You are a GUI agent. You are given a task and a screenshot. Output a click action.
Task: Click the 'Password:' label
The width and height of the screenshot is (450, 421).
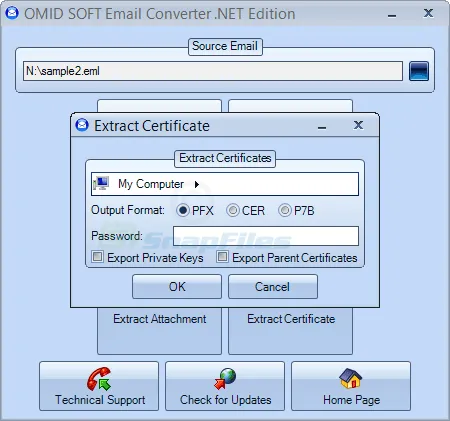tap(117, 236)
